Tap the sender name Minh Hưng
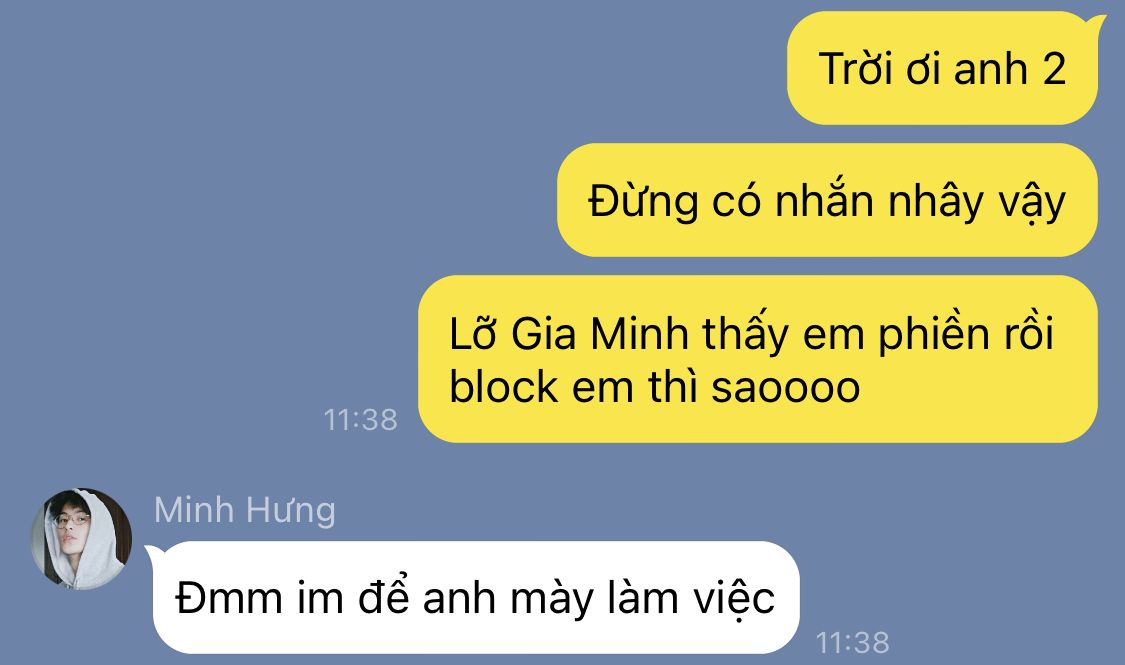1125x665 pixels. tap(245, 510)
